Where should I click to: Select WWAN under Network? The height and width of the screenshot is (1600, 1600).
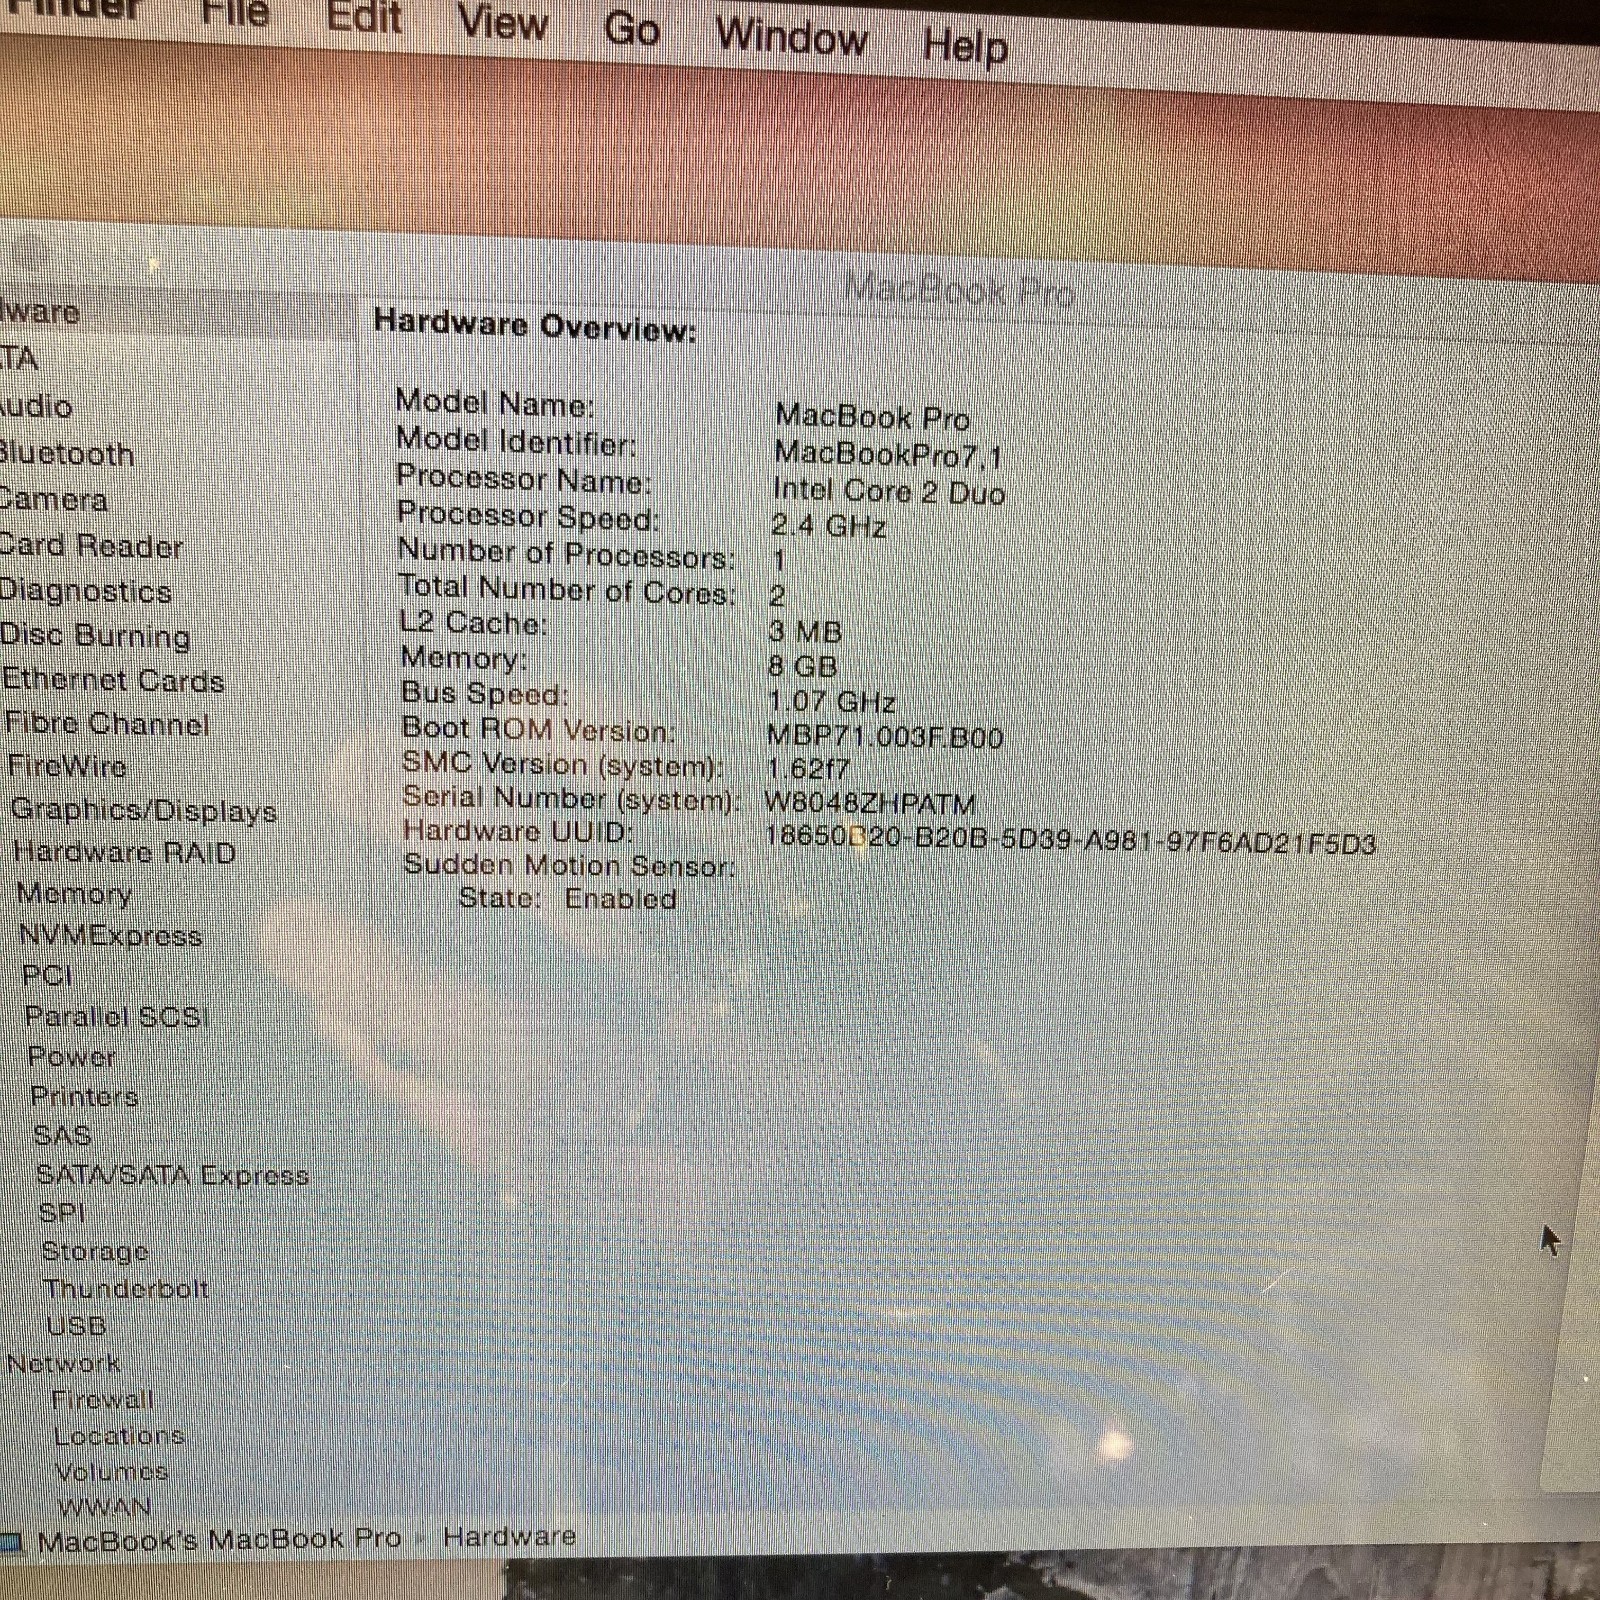(x=104, y=1506)
